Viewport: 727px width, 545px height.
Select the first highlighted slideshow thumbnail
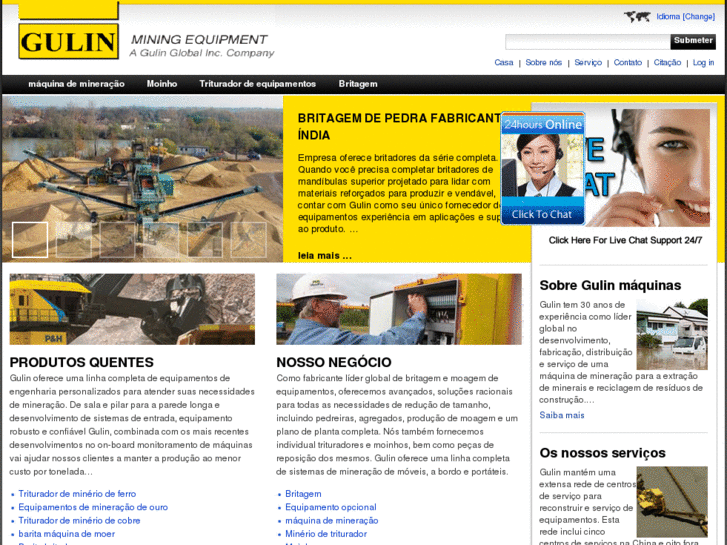[30, 240]
